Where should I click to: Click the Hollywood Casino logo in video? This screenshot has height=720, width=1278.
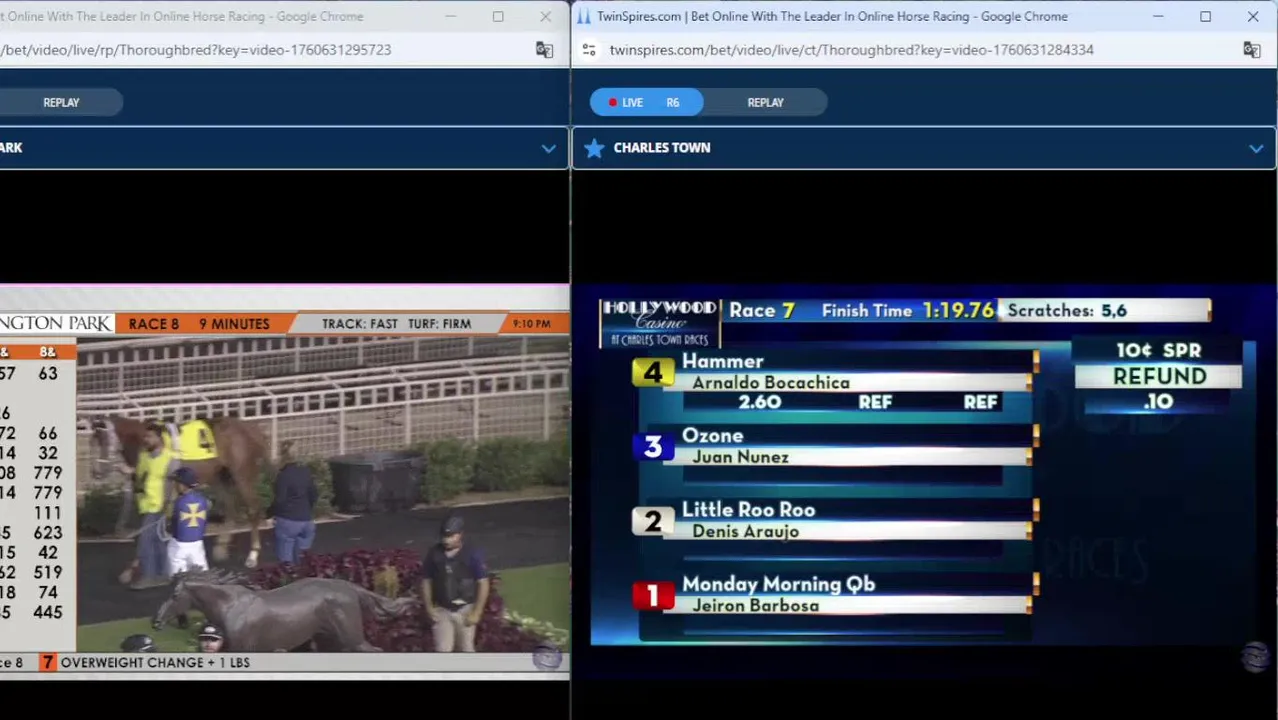point(659,322)
